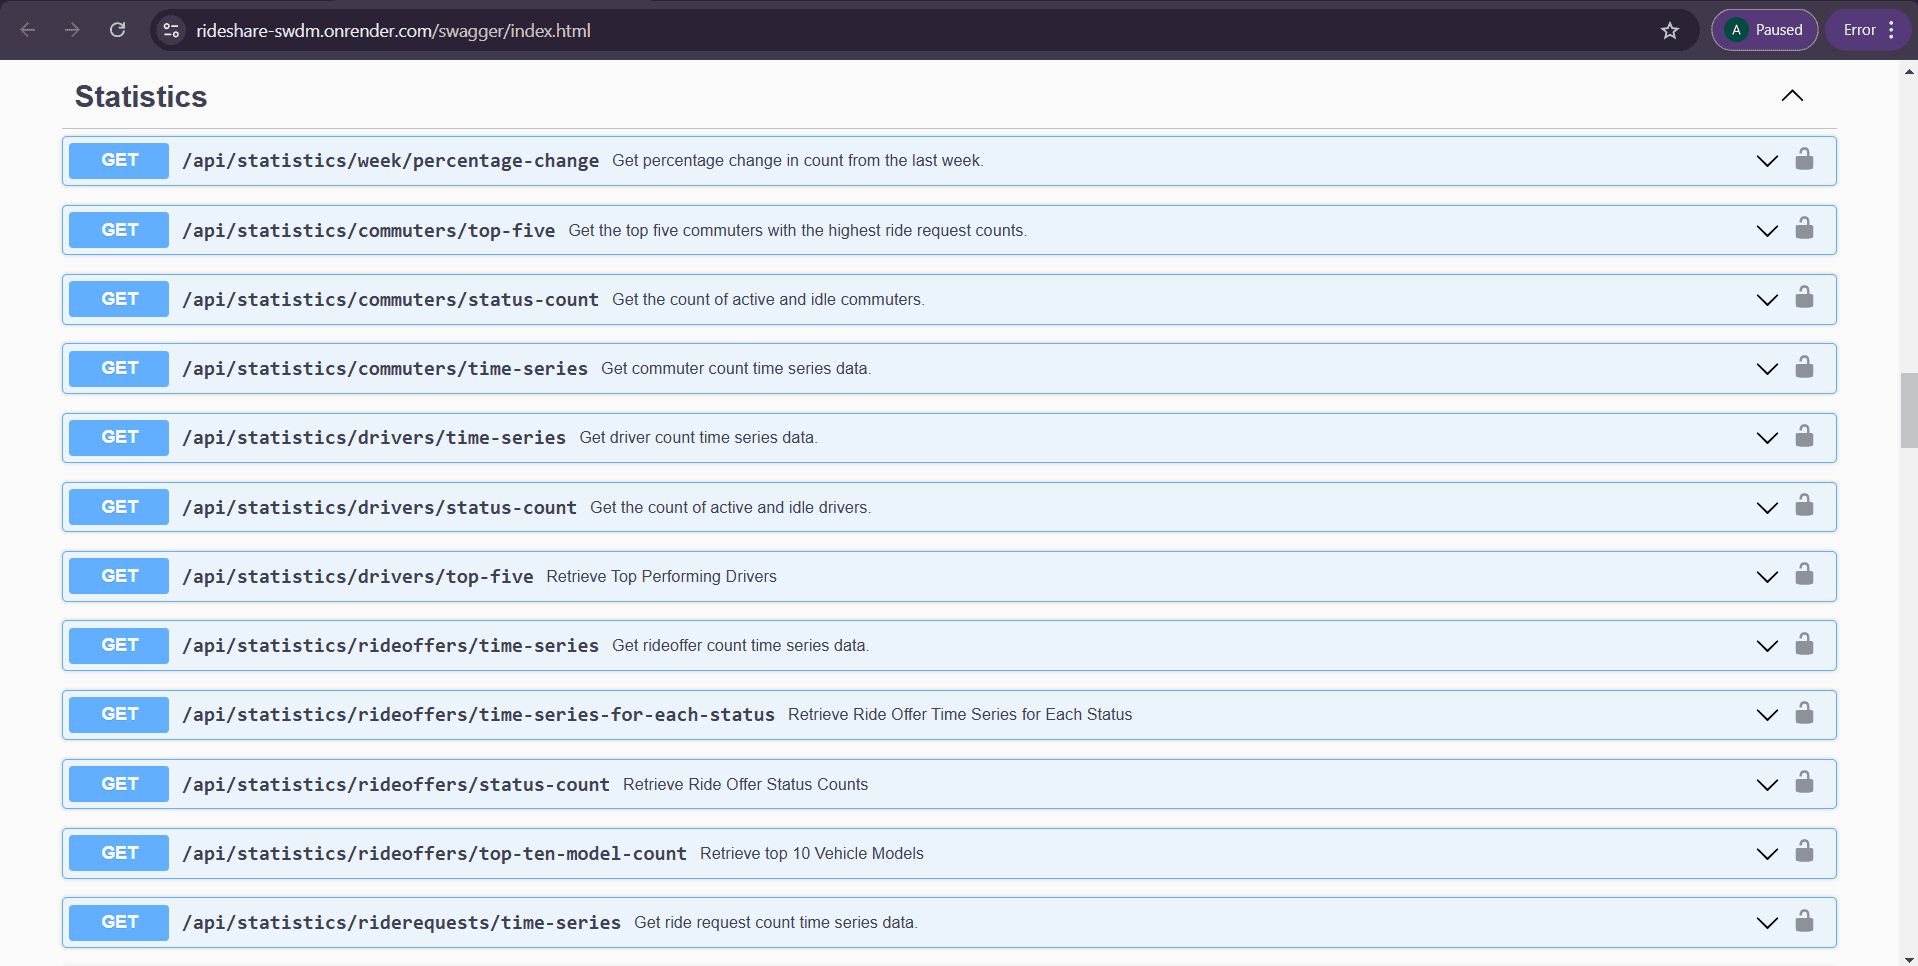Open /api/statistics/rideoffers/time-series-for-each-status path
The image size is (1918, 966).
[479, 715]
